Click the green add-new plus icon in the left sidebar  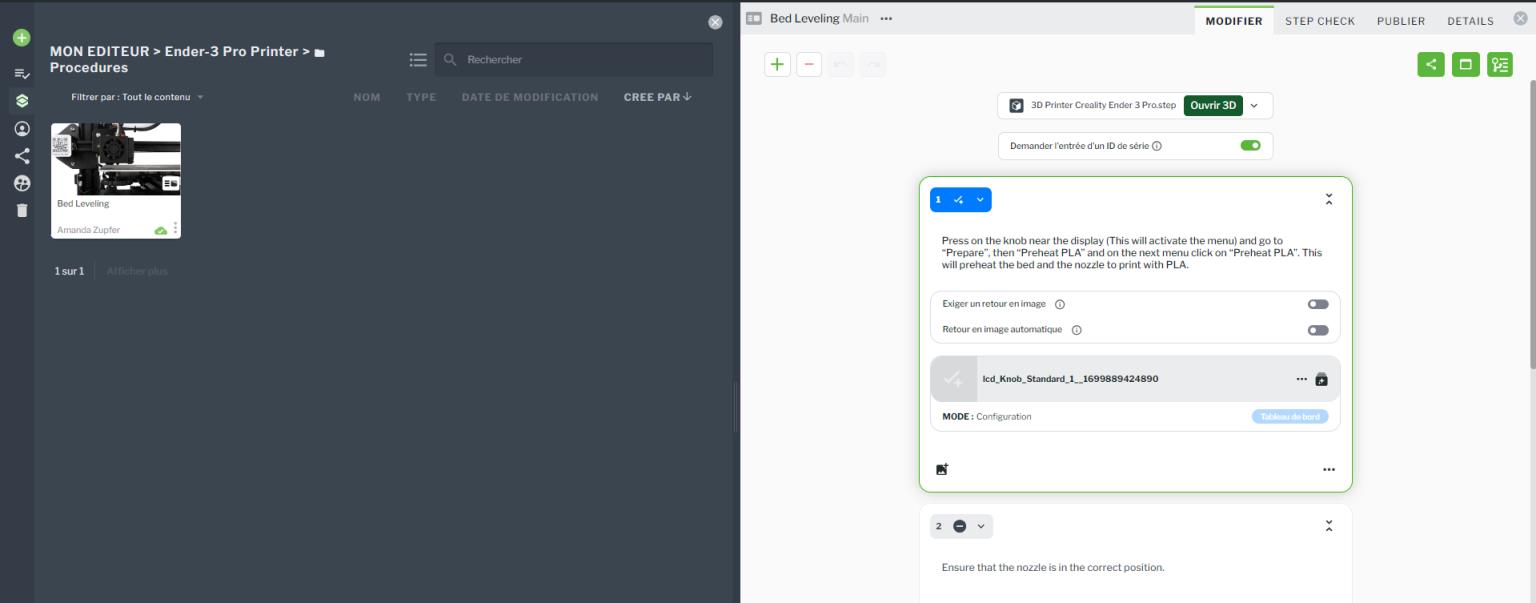pos(21,38)
